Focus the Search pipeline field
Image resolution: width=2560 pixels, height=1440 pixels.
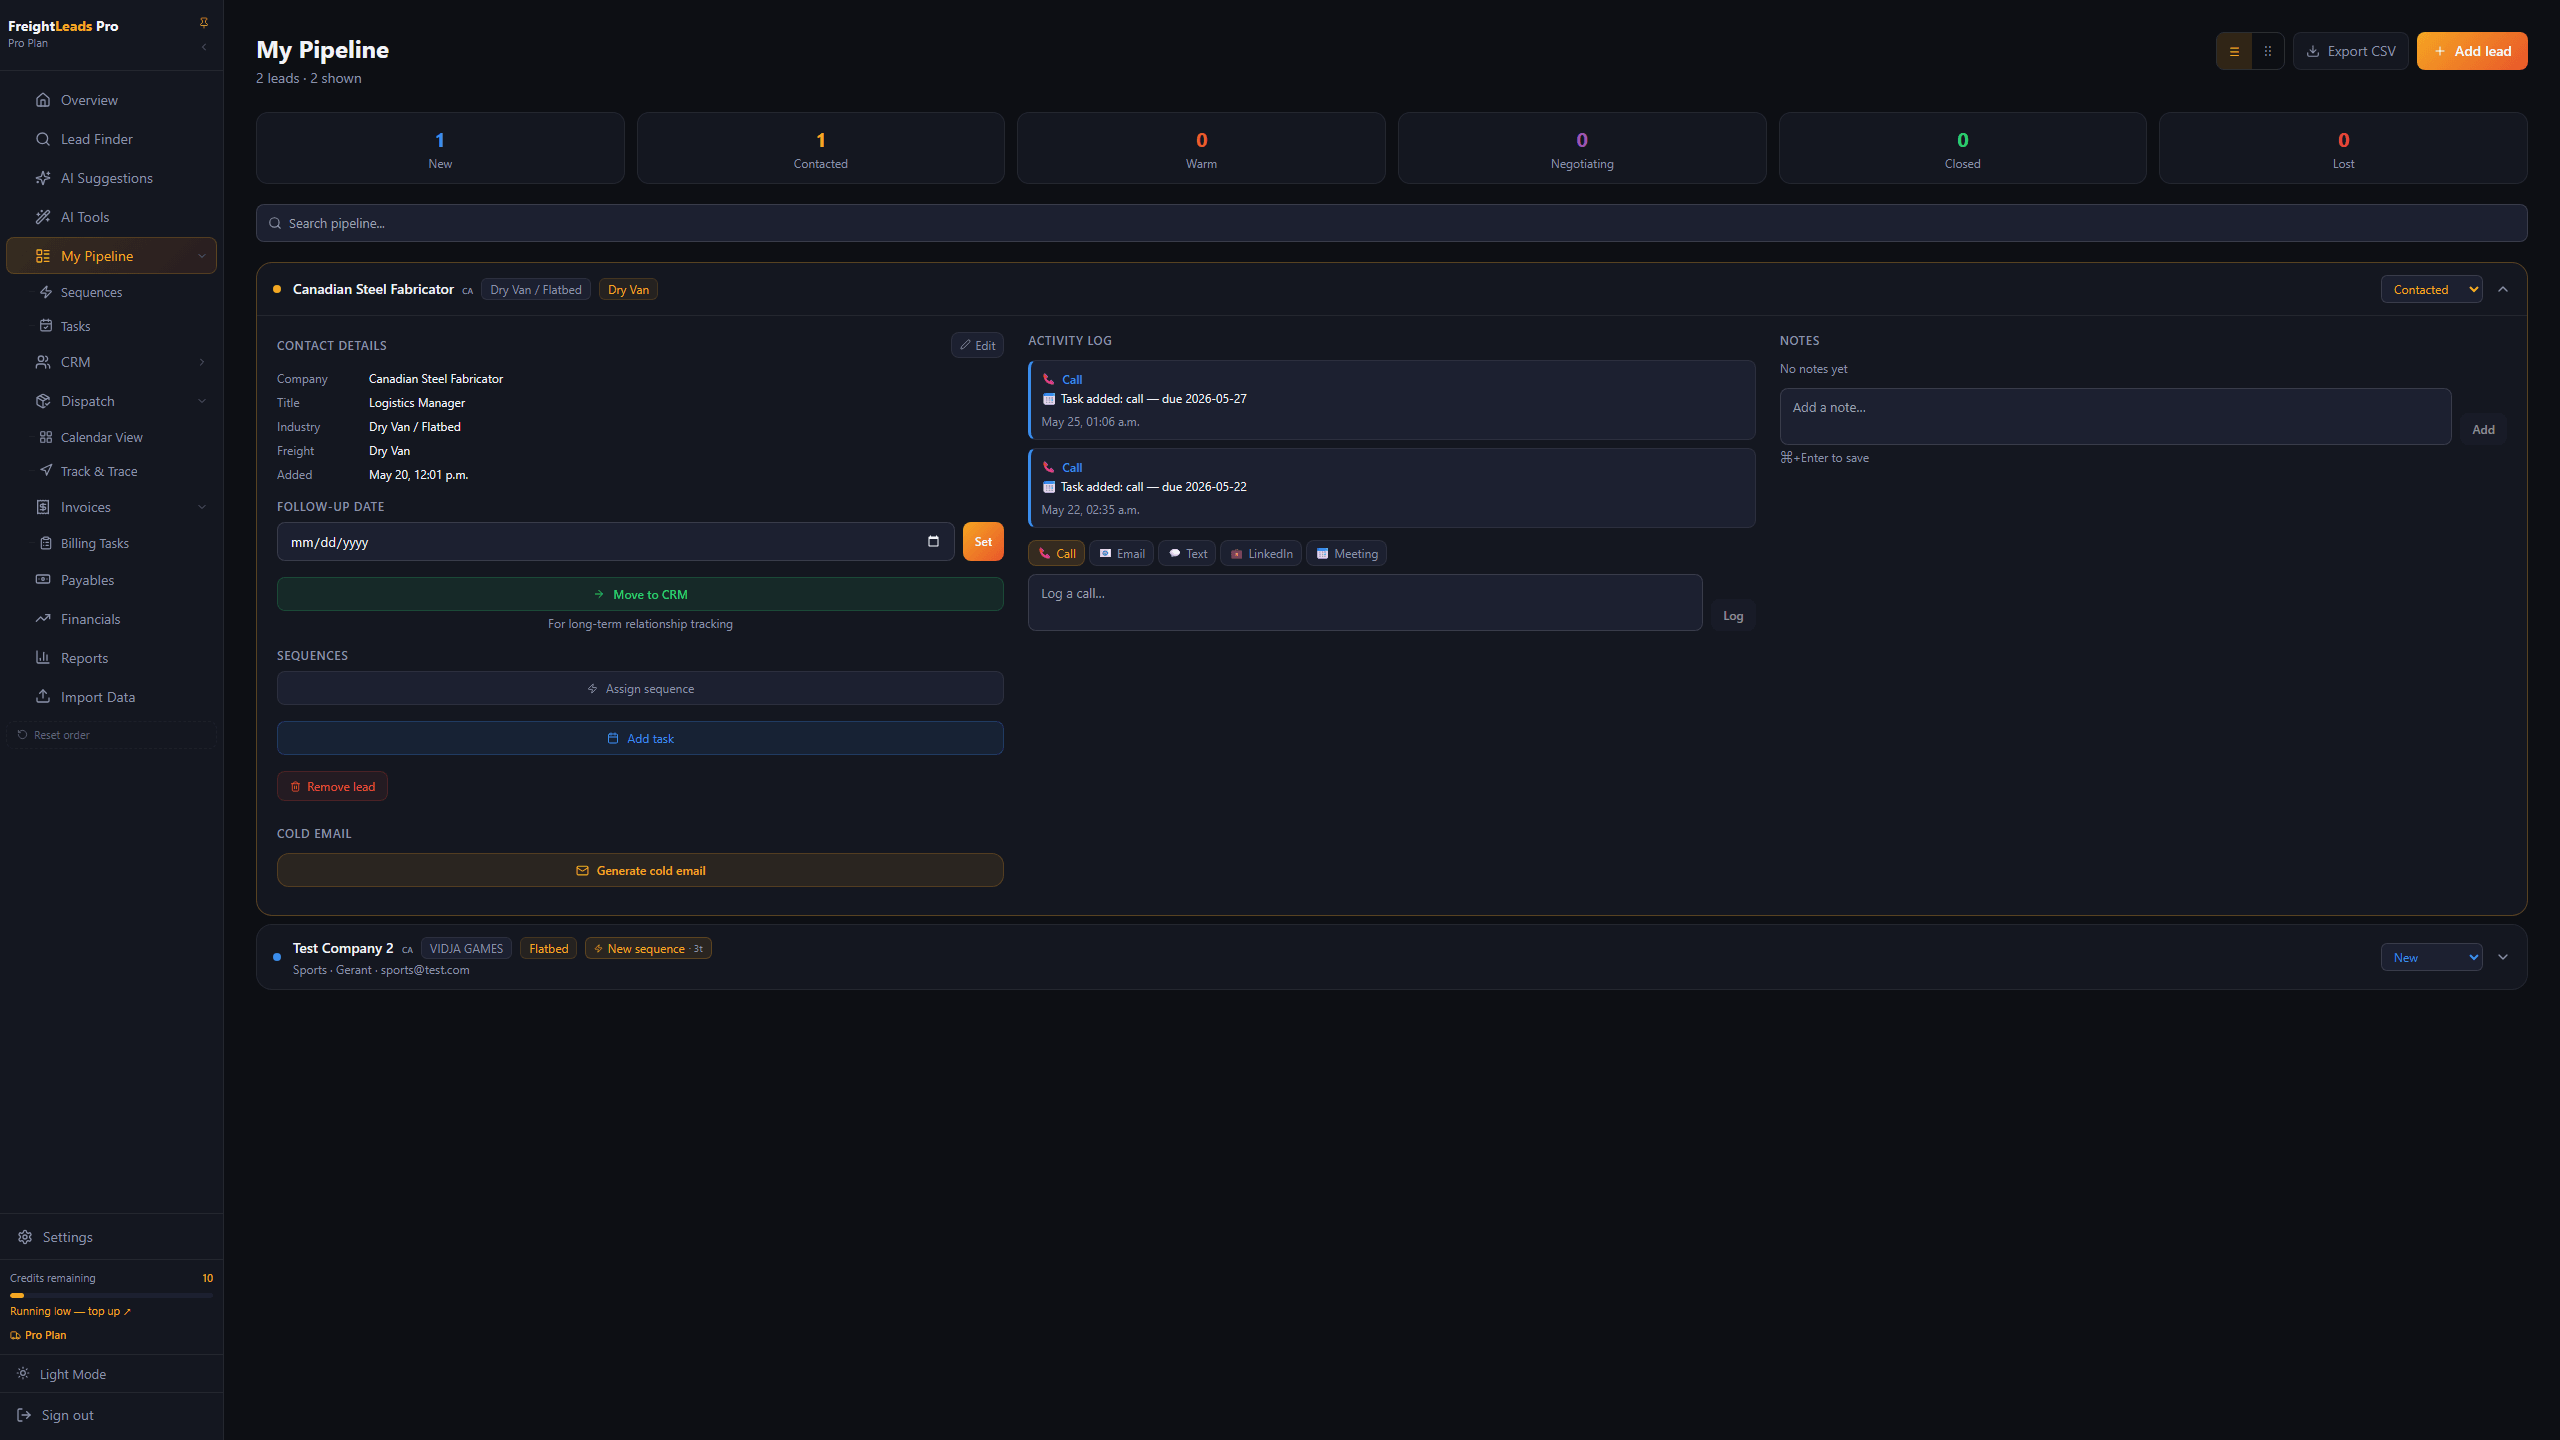tap(1392, 223)
